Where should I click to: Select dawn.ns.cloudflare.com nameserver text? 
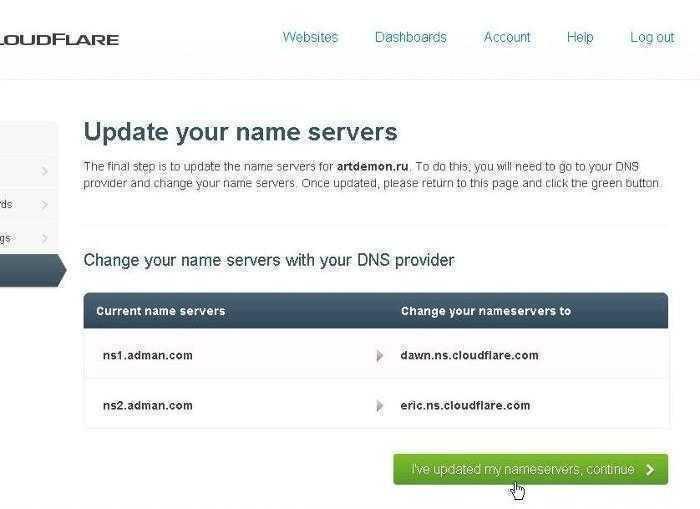pyautogui.click(x=470, y=355)
